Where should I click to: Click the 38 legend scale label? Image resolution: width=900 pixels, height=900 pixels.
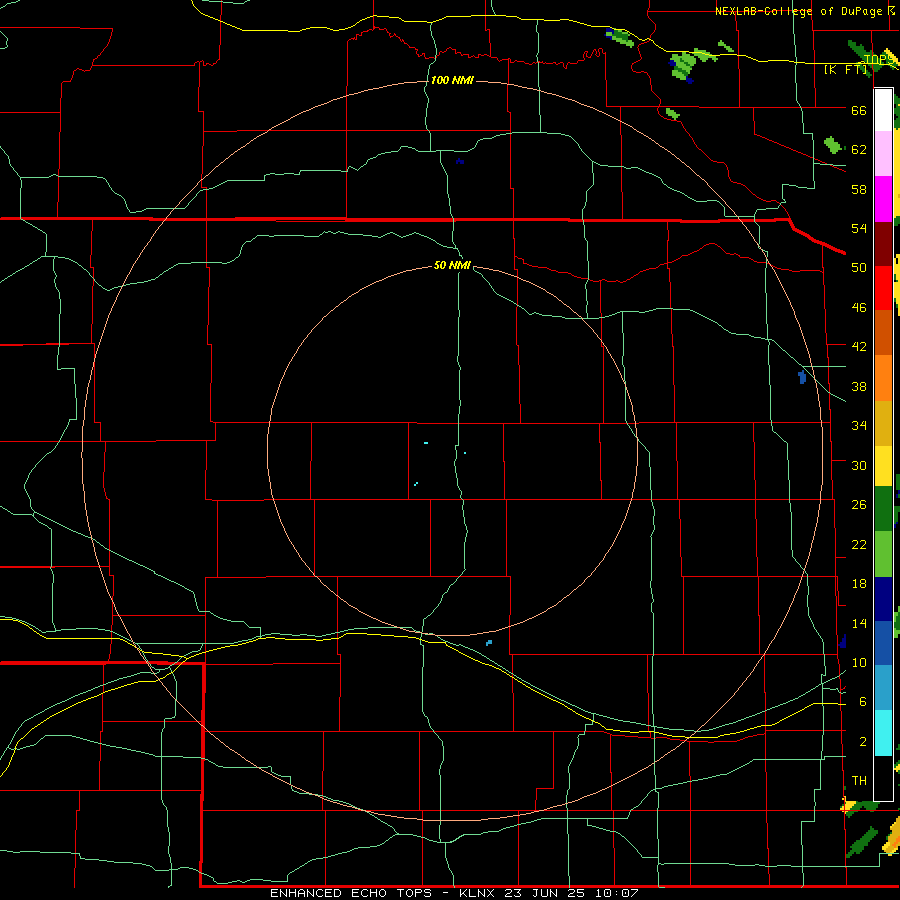(x=859, y=387)
